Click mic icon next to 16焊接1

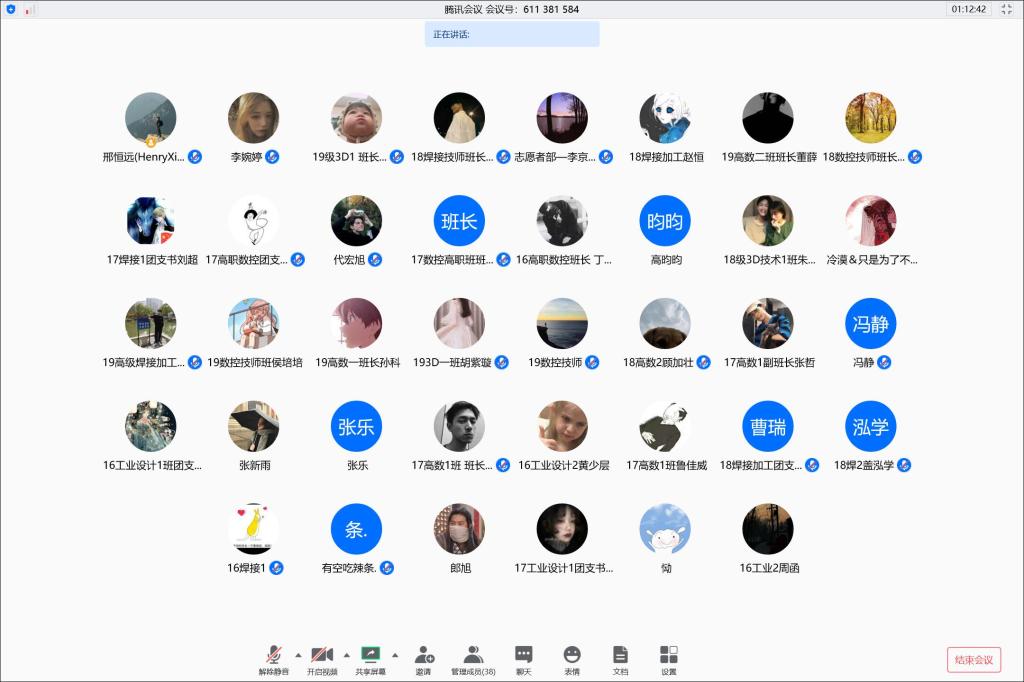click(x=276, y=568)
